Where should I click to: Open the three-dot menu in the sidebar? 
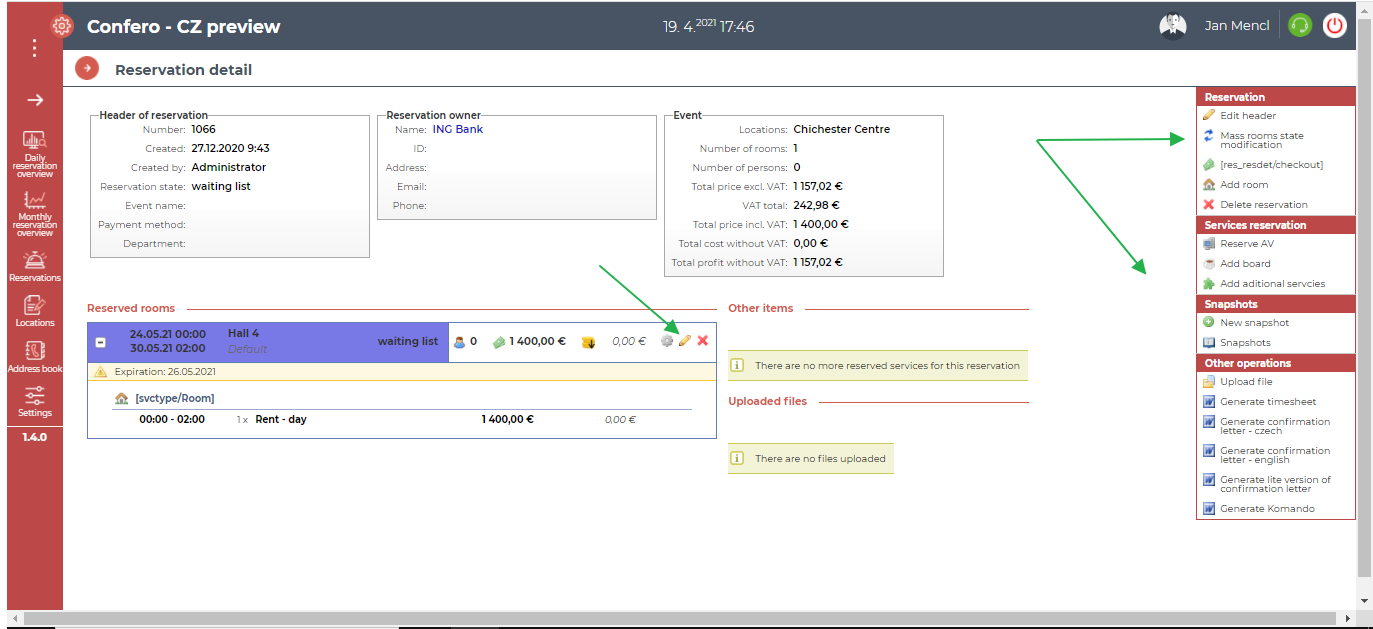click(35, 47)
